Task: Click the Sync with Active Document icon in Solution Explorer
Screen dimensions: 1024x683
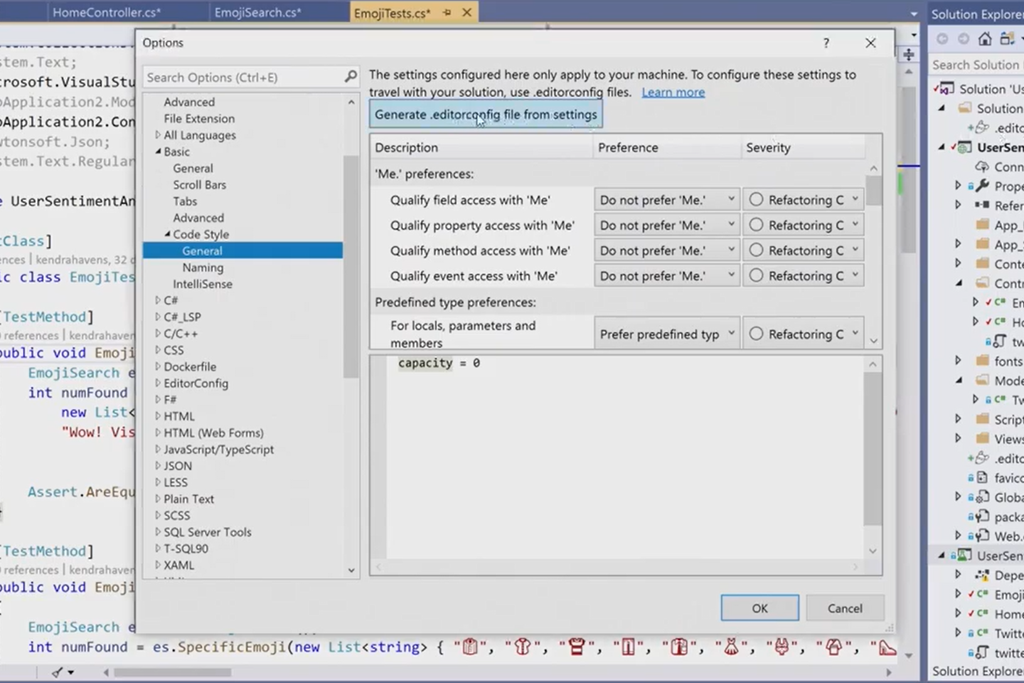Action: [1006, 40]
